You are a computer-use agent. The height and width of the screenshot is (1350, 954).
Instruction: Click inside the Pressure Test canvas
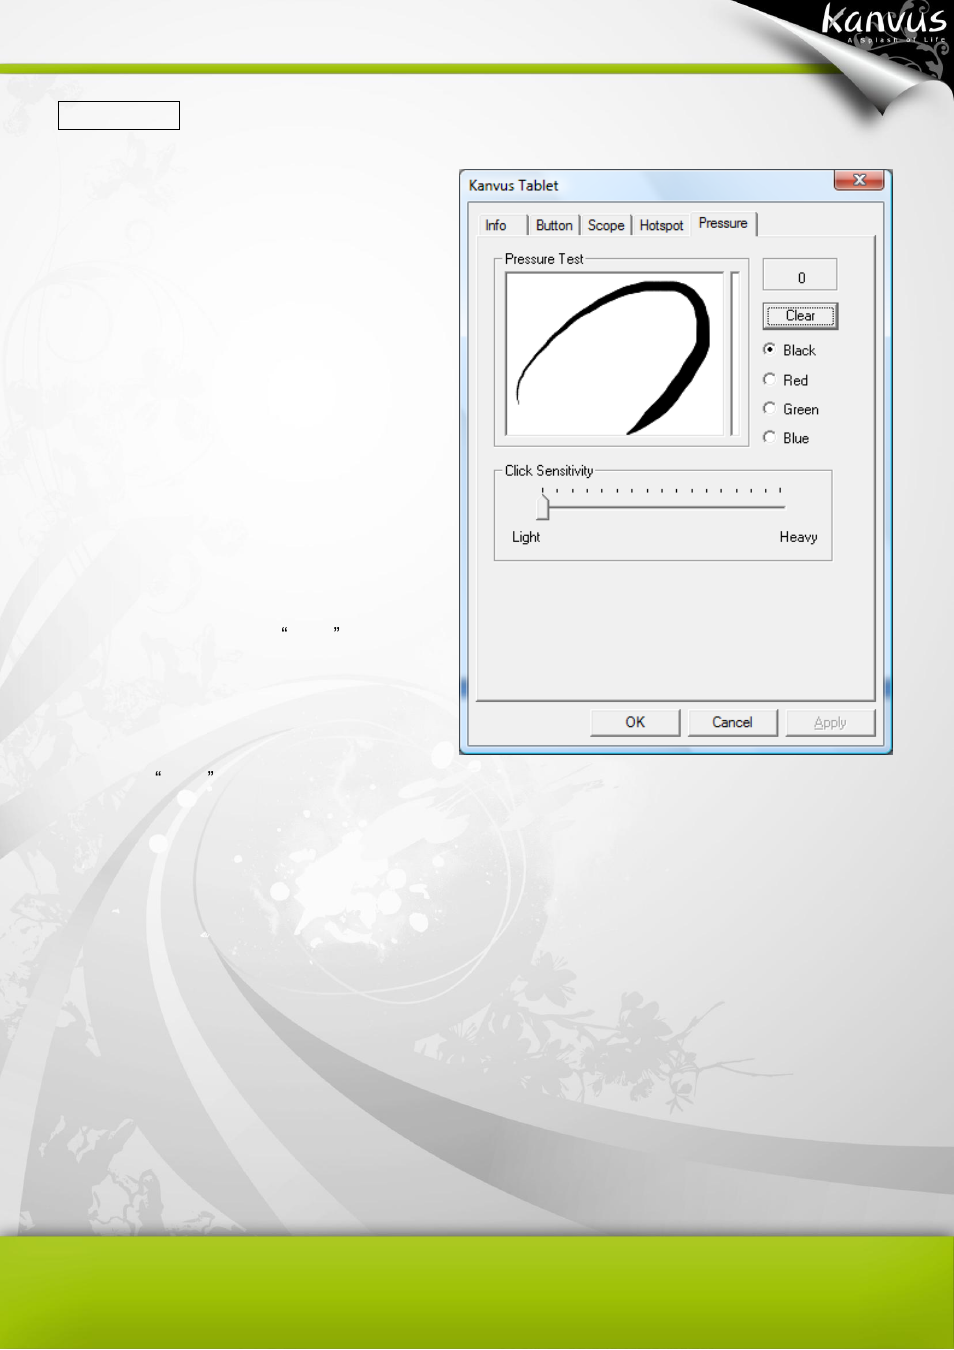(x=615, y=354)
